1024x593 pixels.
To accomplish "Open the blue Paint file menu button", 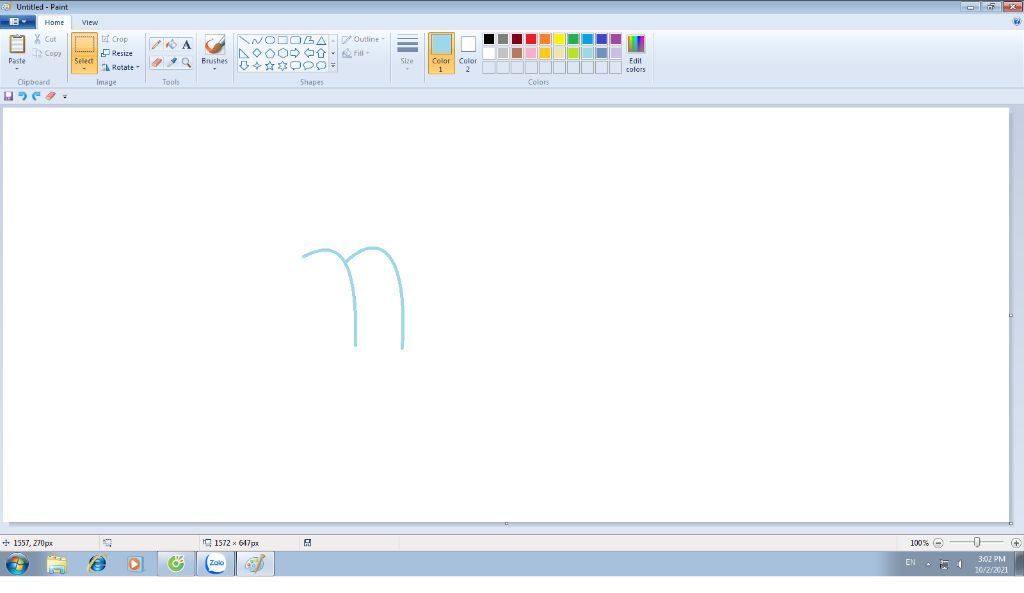I will 18,22.
